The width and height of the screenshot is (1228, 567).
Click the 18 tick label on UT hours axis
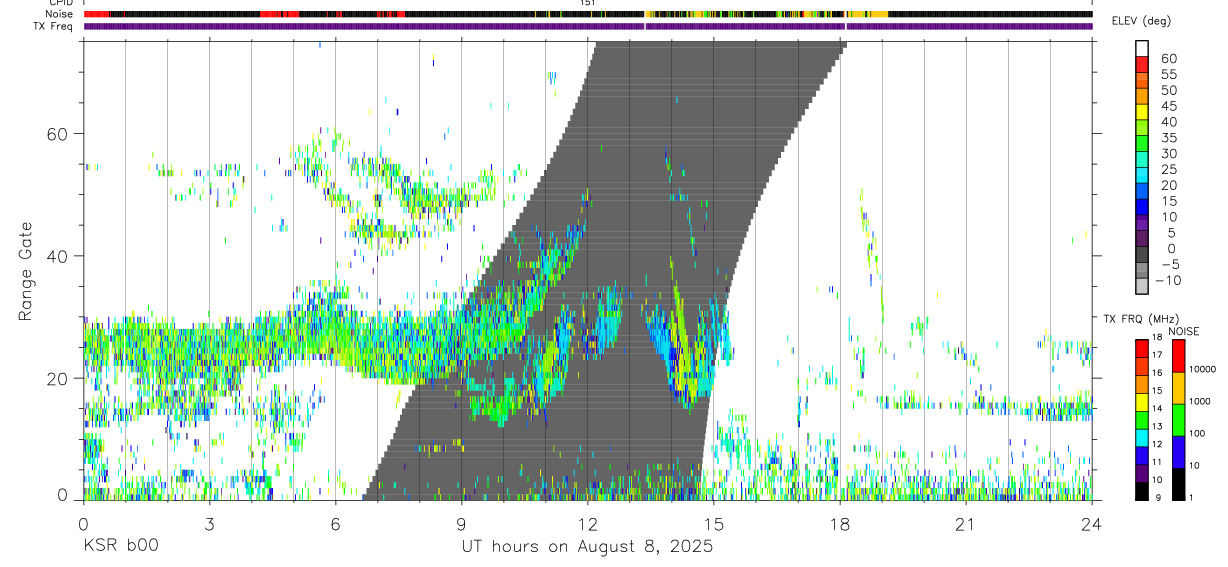point(839,524)
